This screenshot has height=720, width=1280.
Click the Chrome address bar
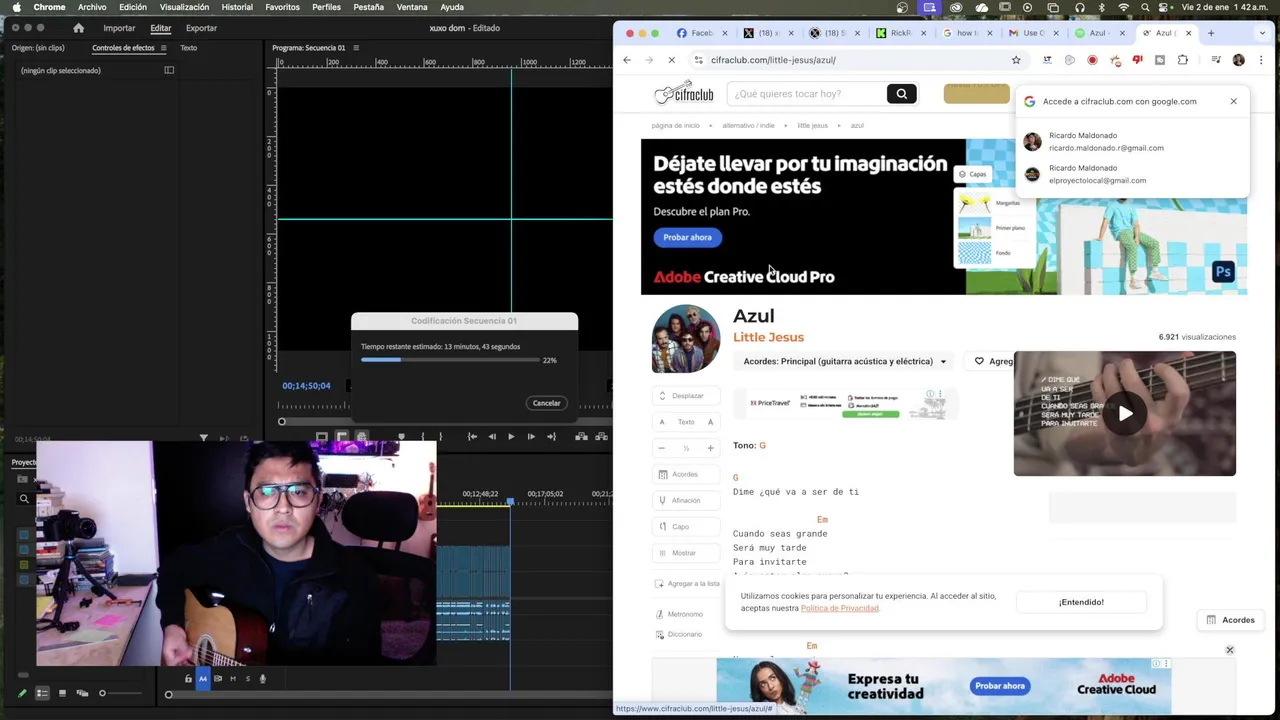(x=860, y=60)
